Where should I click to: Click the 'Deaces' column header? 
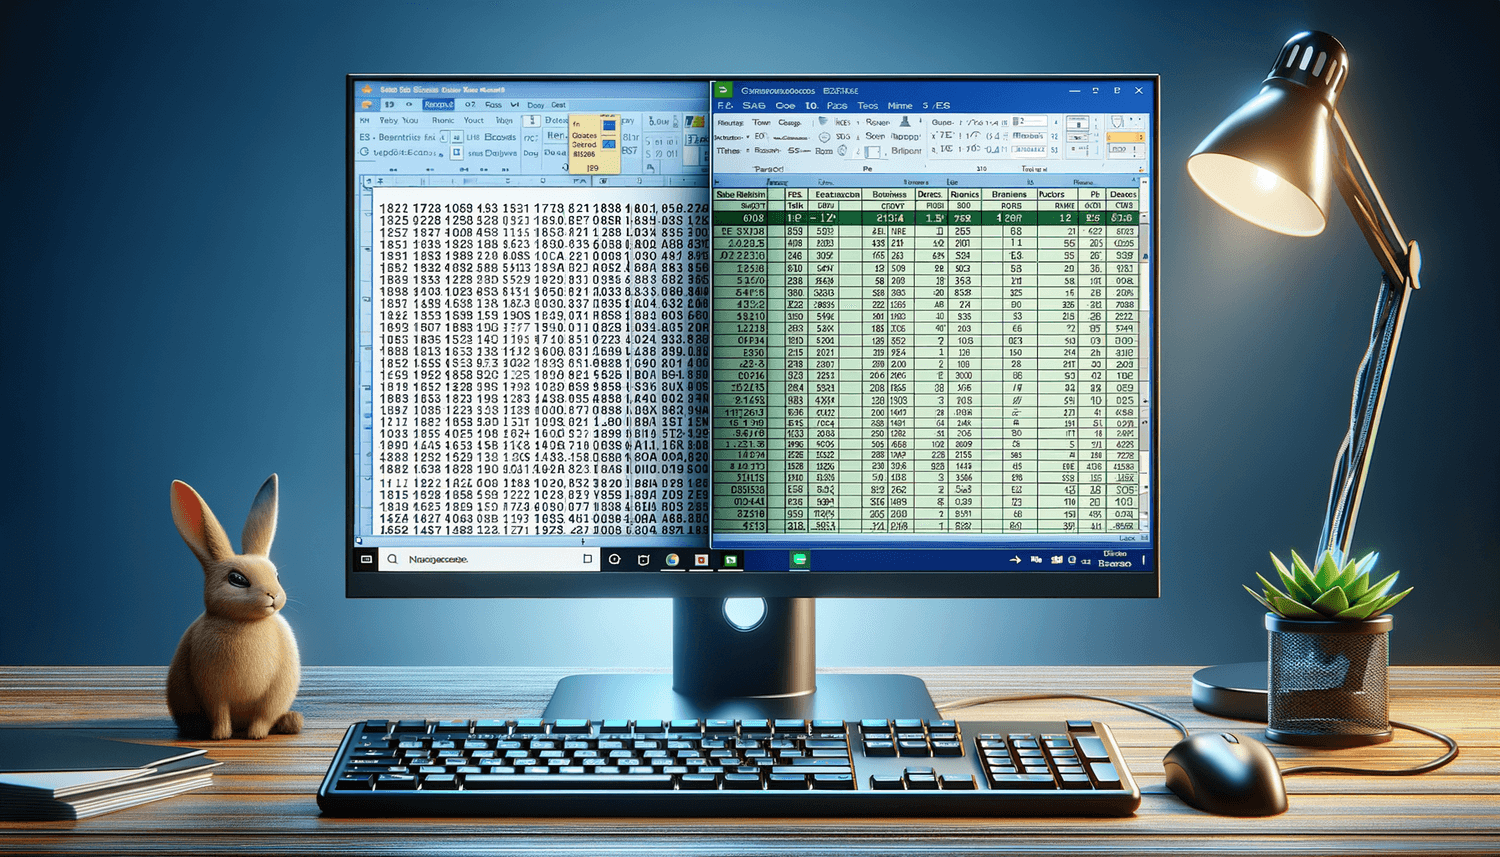pos(1123,194)
